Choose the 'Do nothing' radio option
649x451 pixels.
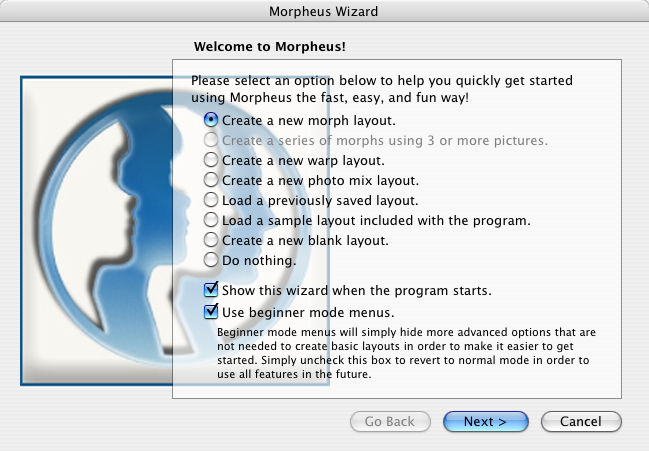pyautogui.click(x=211, y=260)
